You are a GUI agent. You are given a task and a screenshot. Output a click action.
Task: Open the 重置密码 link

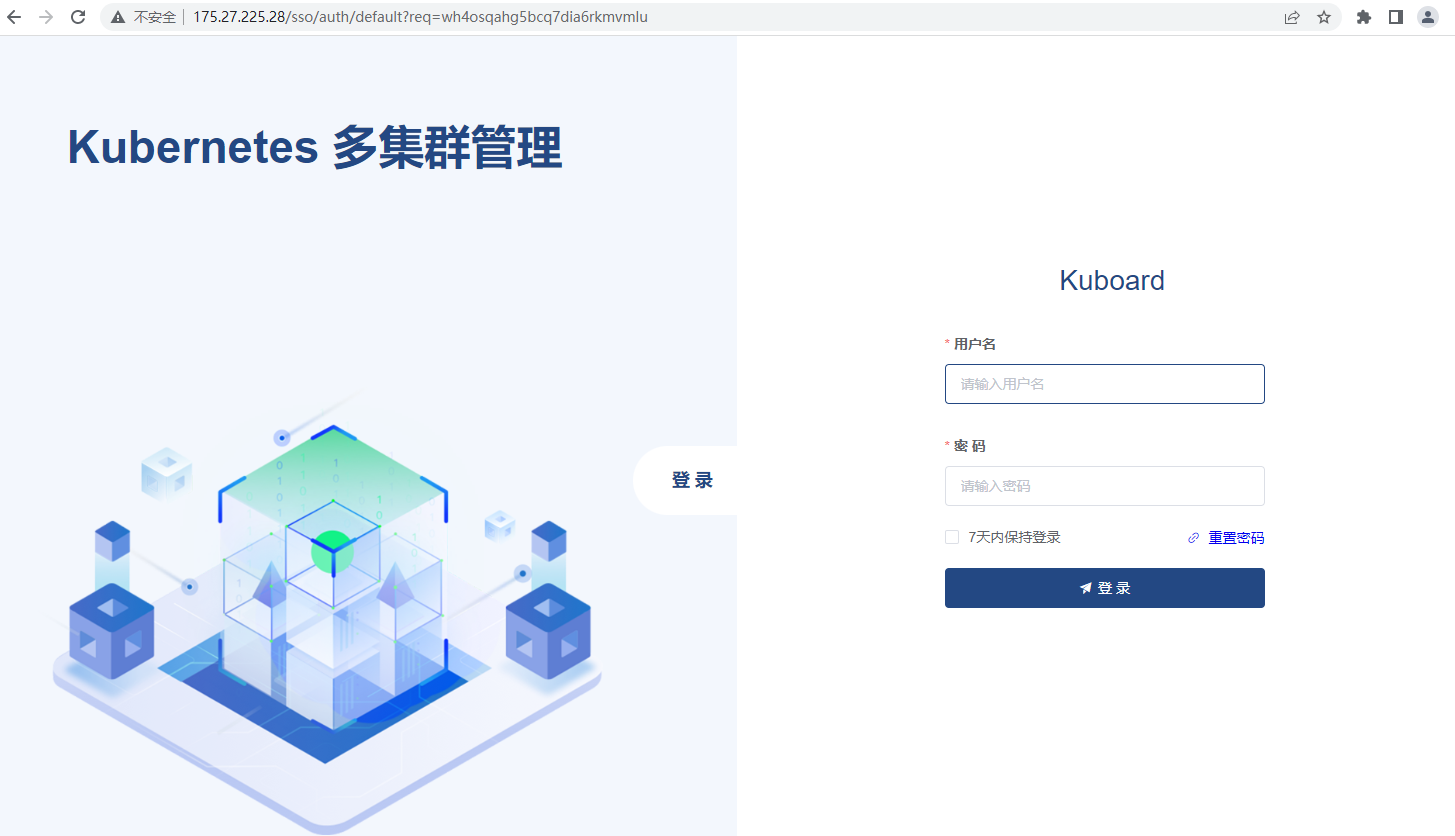coord(1236,538)
